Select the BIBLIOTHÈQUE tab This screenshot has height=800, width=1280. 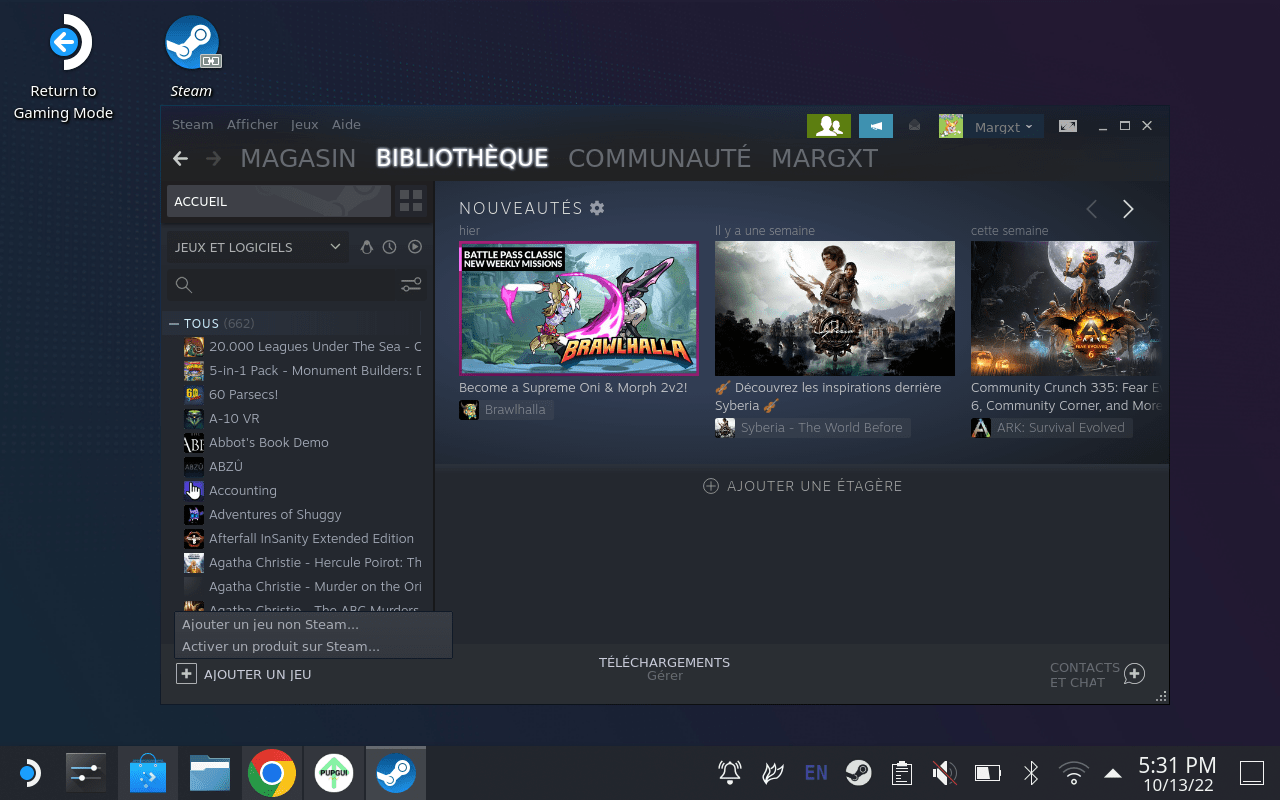pos(462,158)
